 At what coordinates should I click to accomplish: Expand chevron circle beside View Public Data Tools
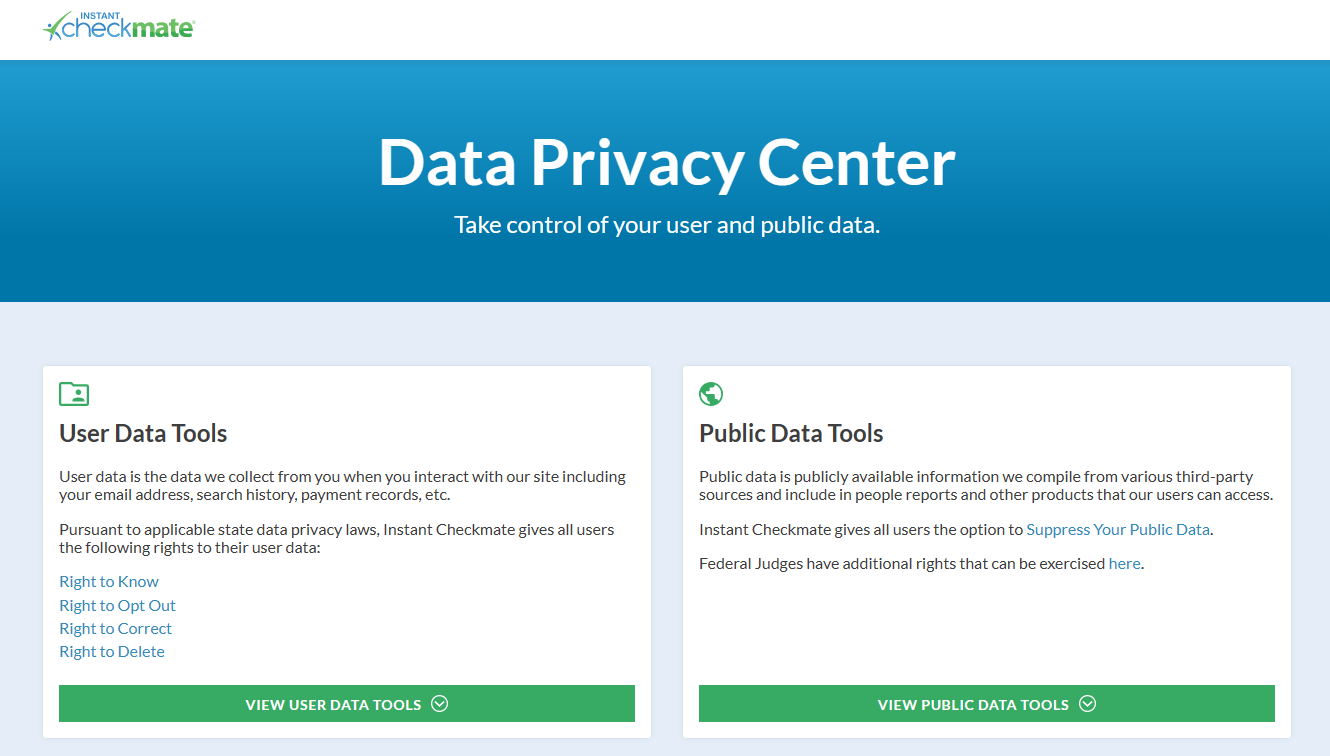1088,704
